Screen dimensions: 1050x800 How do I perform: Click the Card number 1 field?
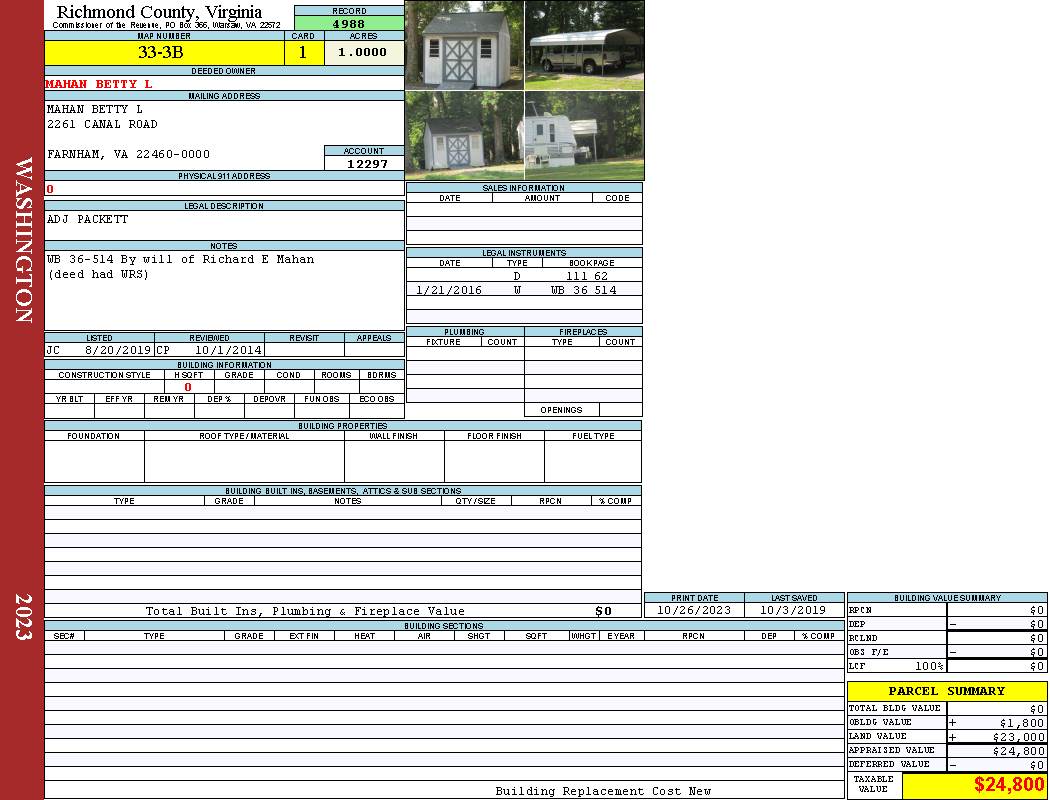click(x=303, y=53)
